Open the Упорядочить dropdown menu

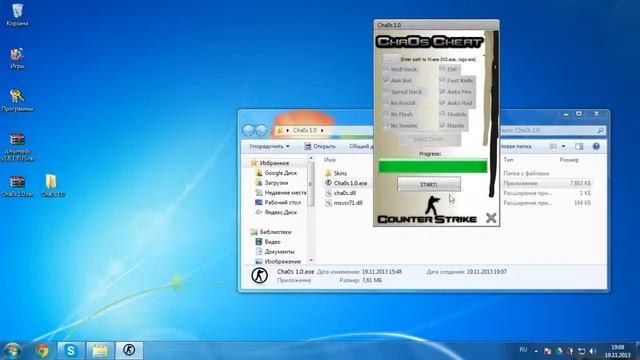coord(269,146)
